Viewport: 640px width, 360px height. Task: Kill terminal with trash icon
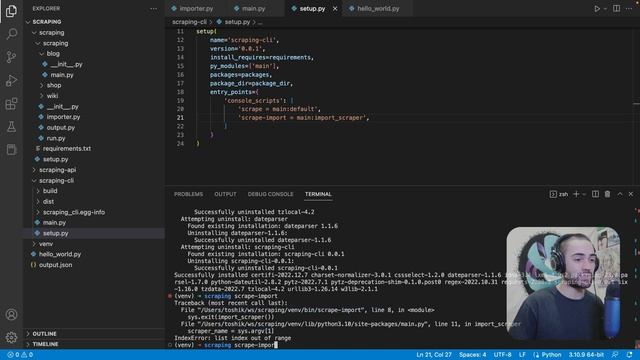point(607,194)
